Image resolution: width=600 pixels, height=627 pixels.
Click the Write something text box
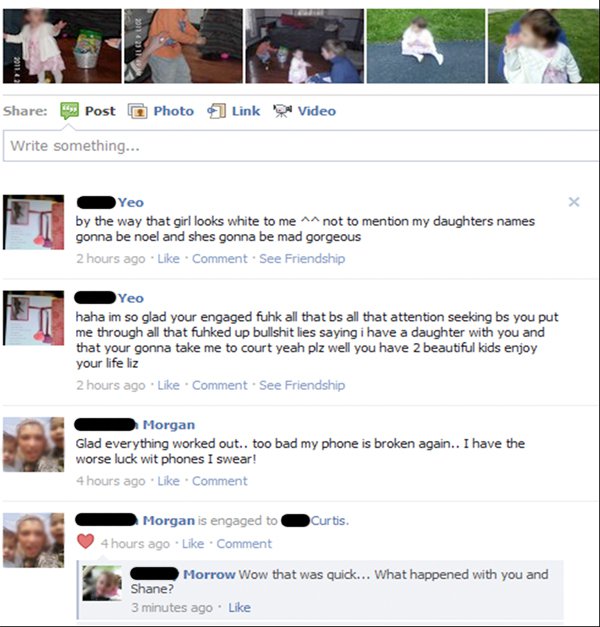click(x=300, y=146)
